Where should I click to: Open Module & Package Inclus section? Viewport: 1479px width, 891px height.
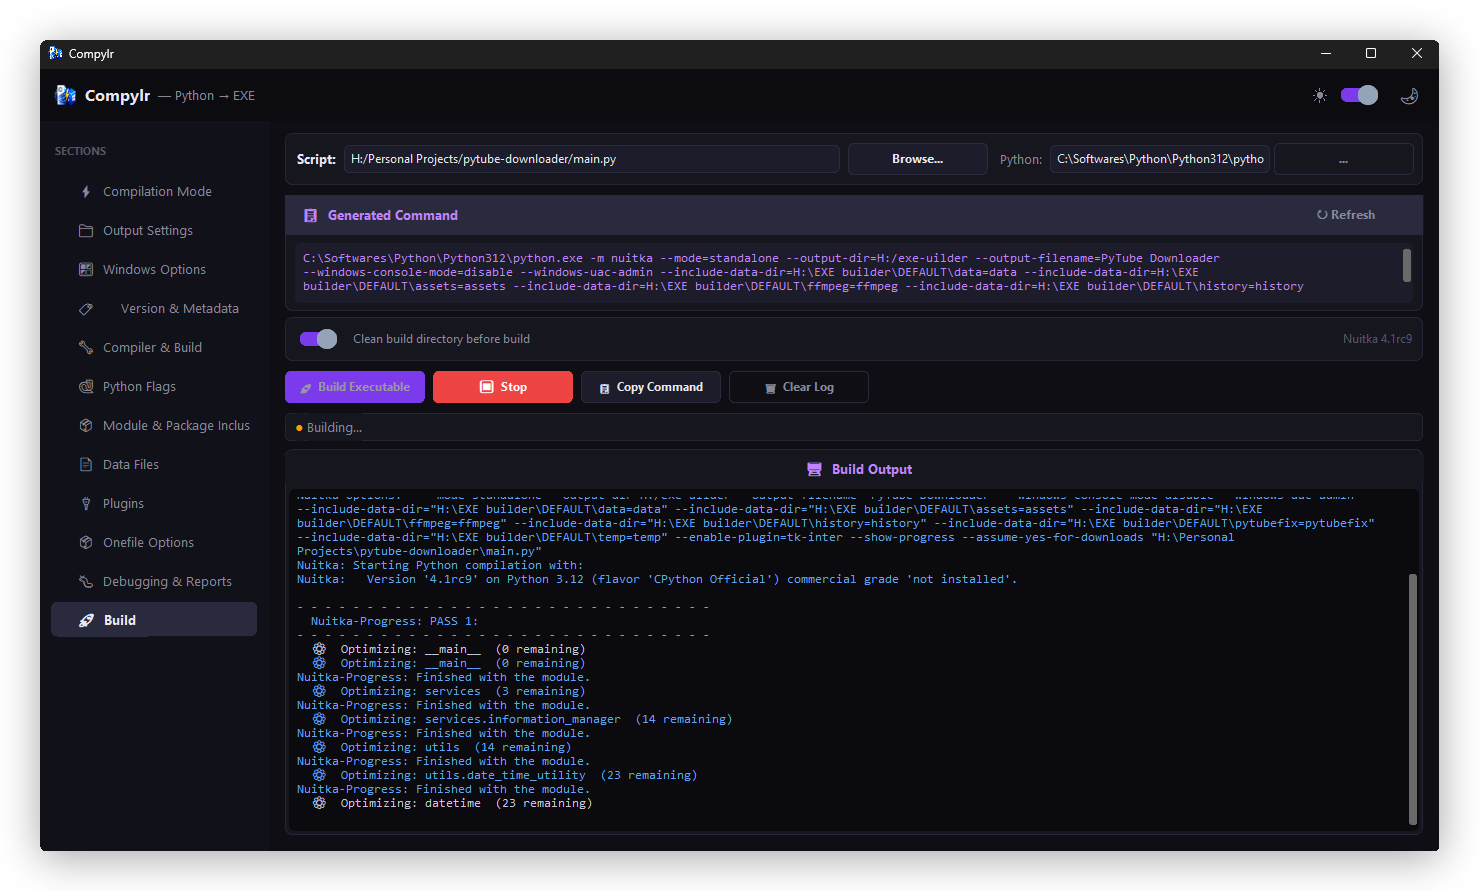click(x=154, y=425)
